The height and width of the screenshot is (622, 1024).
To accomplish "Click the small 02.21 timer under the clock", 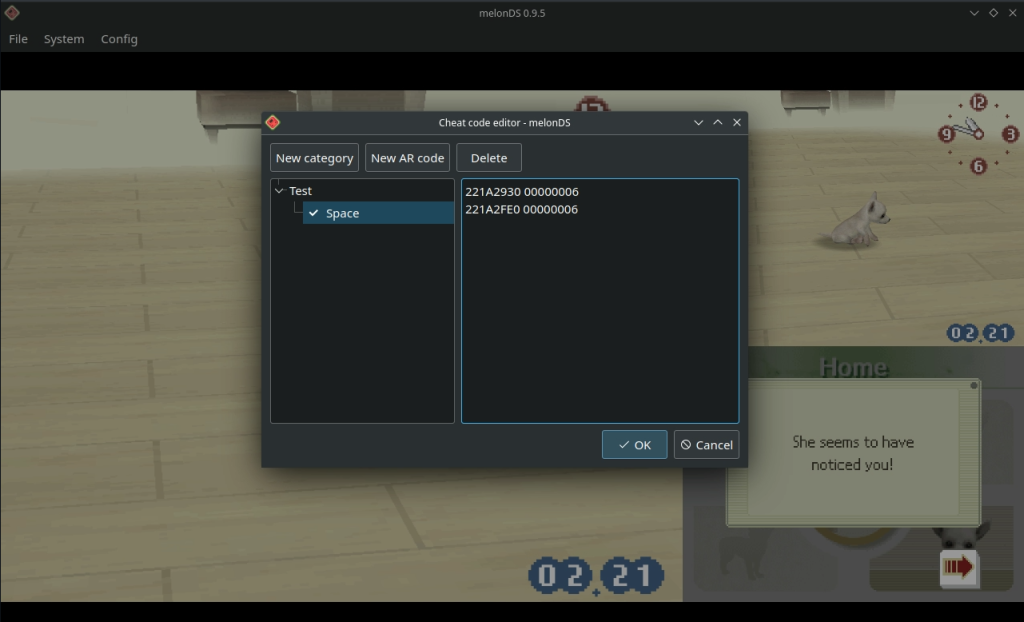I will point(980,333).
